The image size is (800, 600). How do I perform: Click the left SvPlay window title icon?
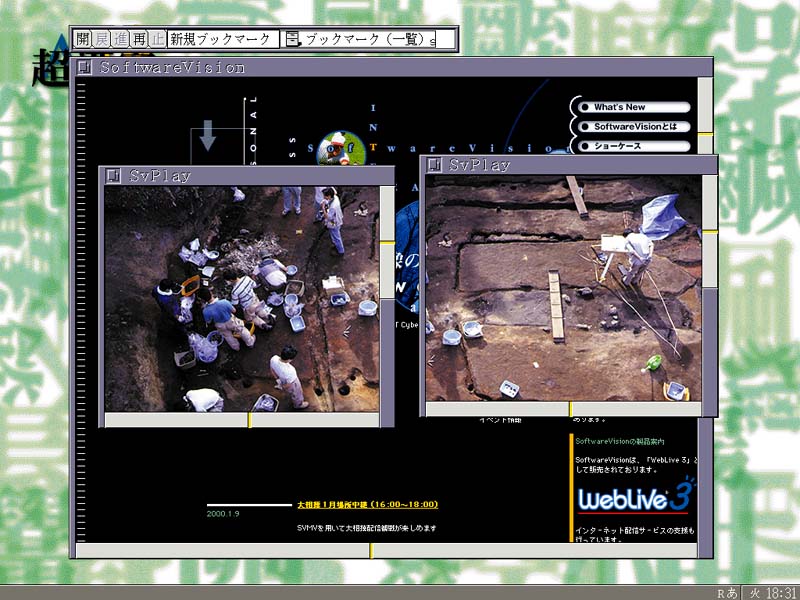(113, 176)
